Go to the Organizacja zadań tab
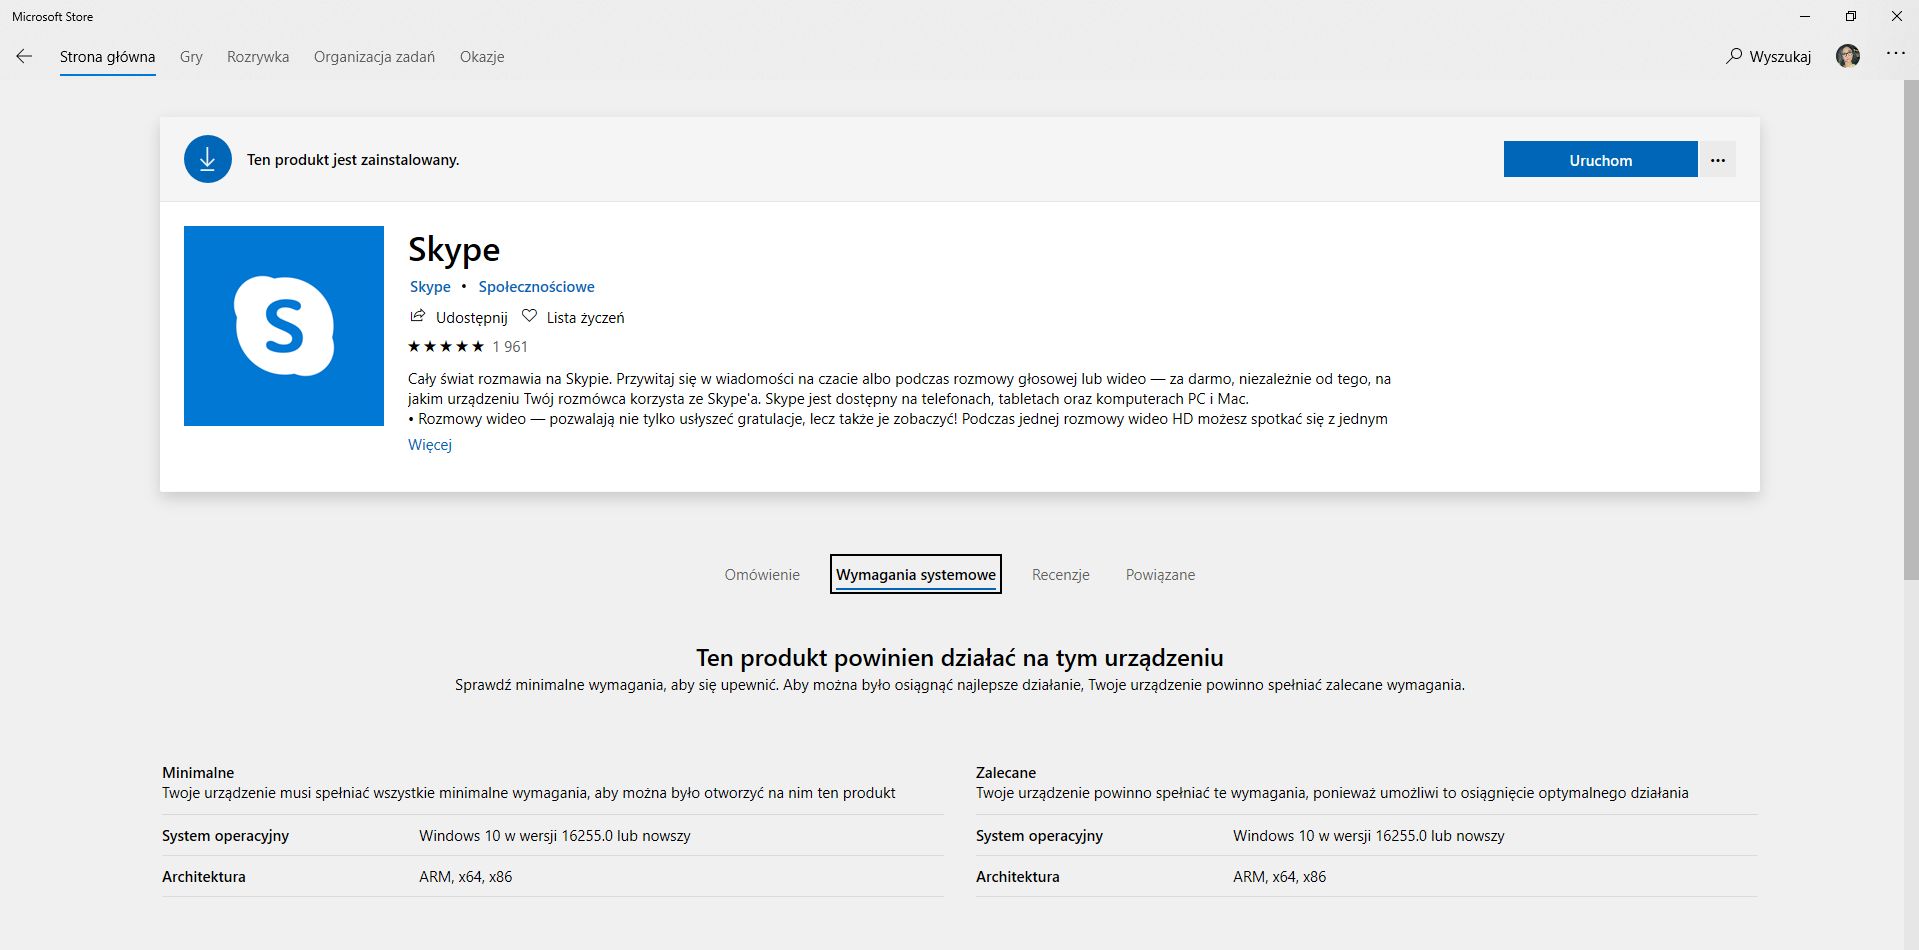Screen dimensions: 1919x950 [374, 57]
